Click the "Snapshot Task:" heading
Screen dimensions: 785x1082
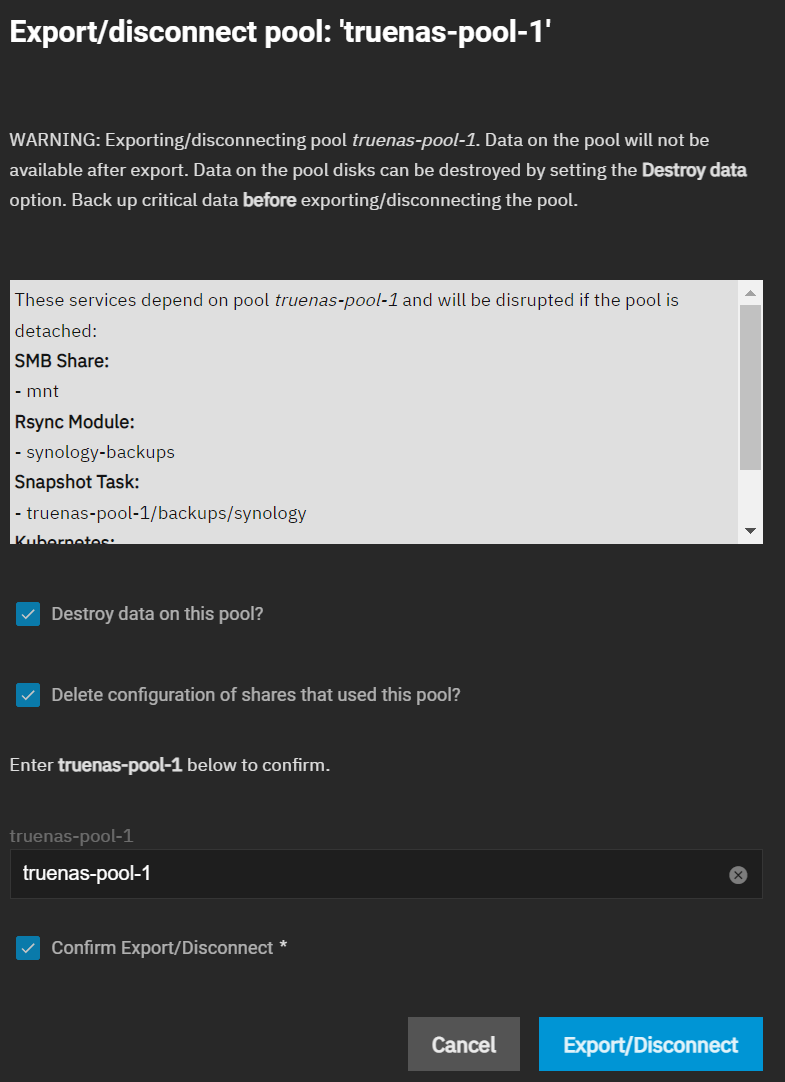click(77, 483)
